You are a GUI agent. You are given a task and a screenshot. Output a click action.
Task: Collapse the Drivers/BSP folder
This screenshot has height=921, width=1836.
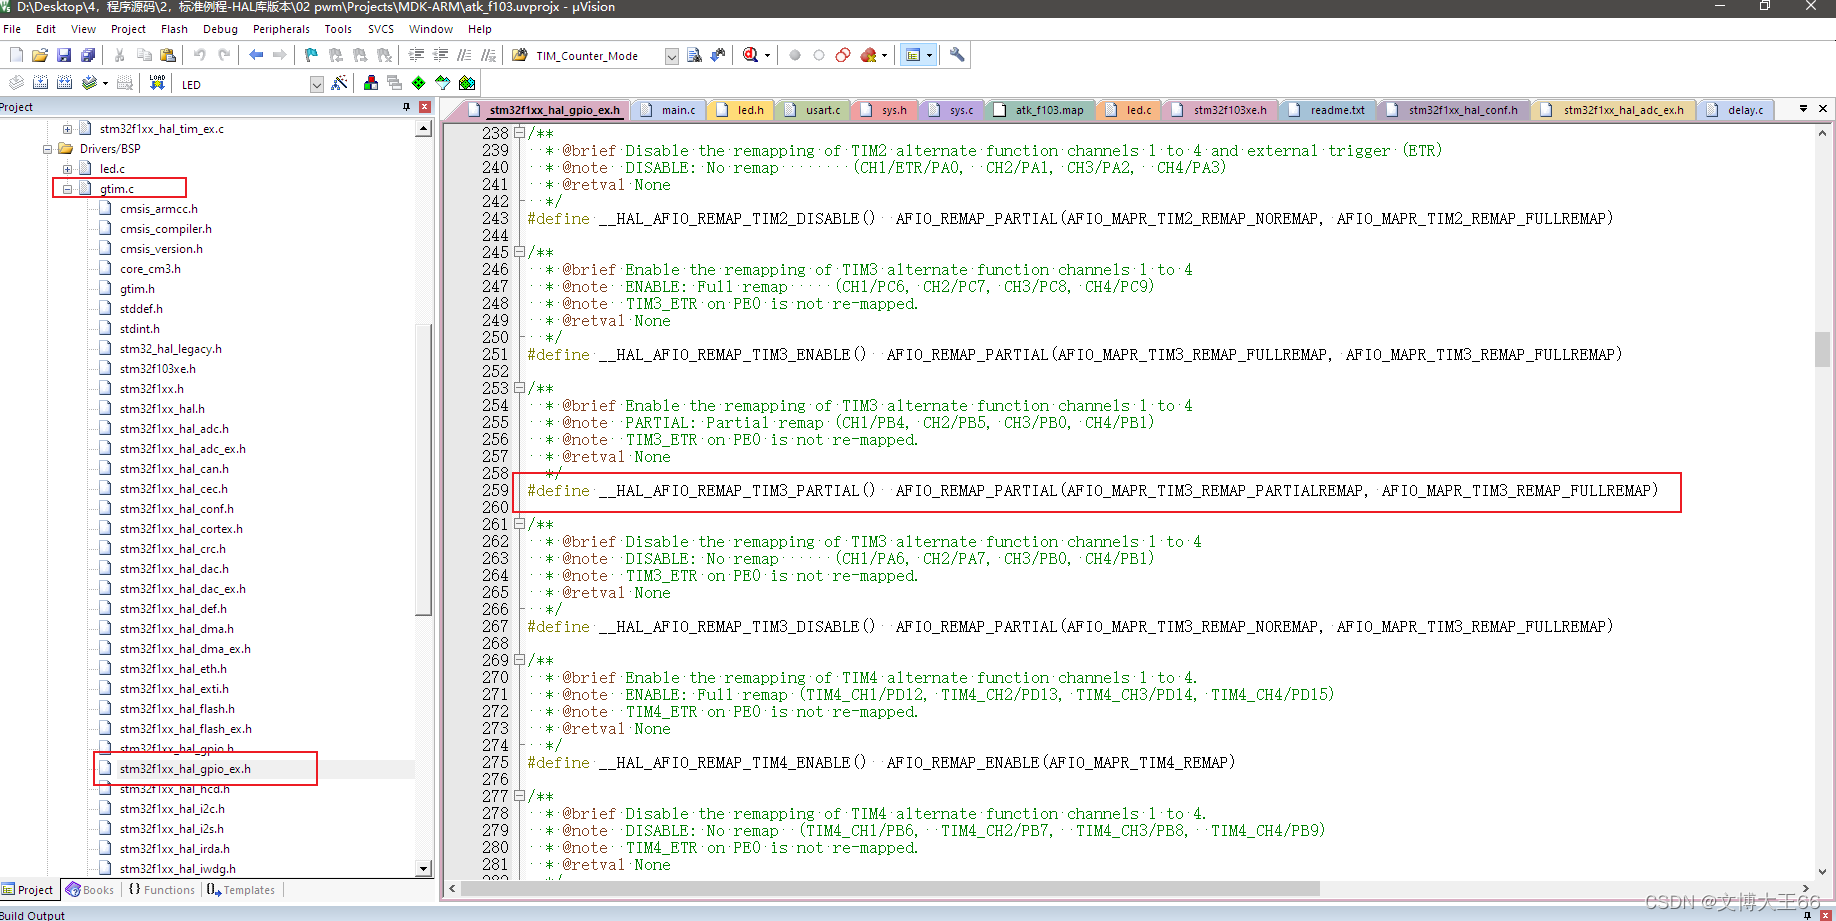point(47,149)
